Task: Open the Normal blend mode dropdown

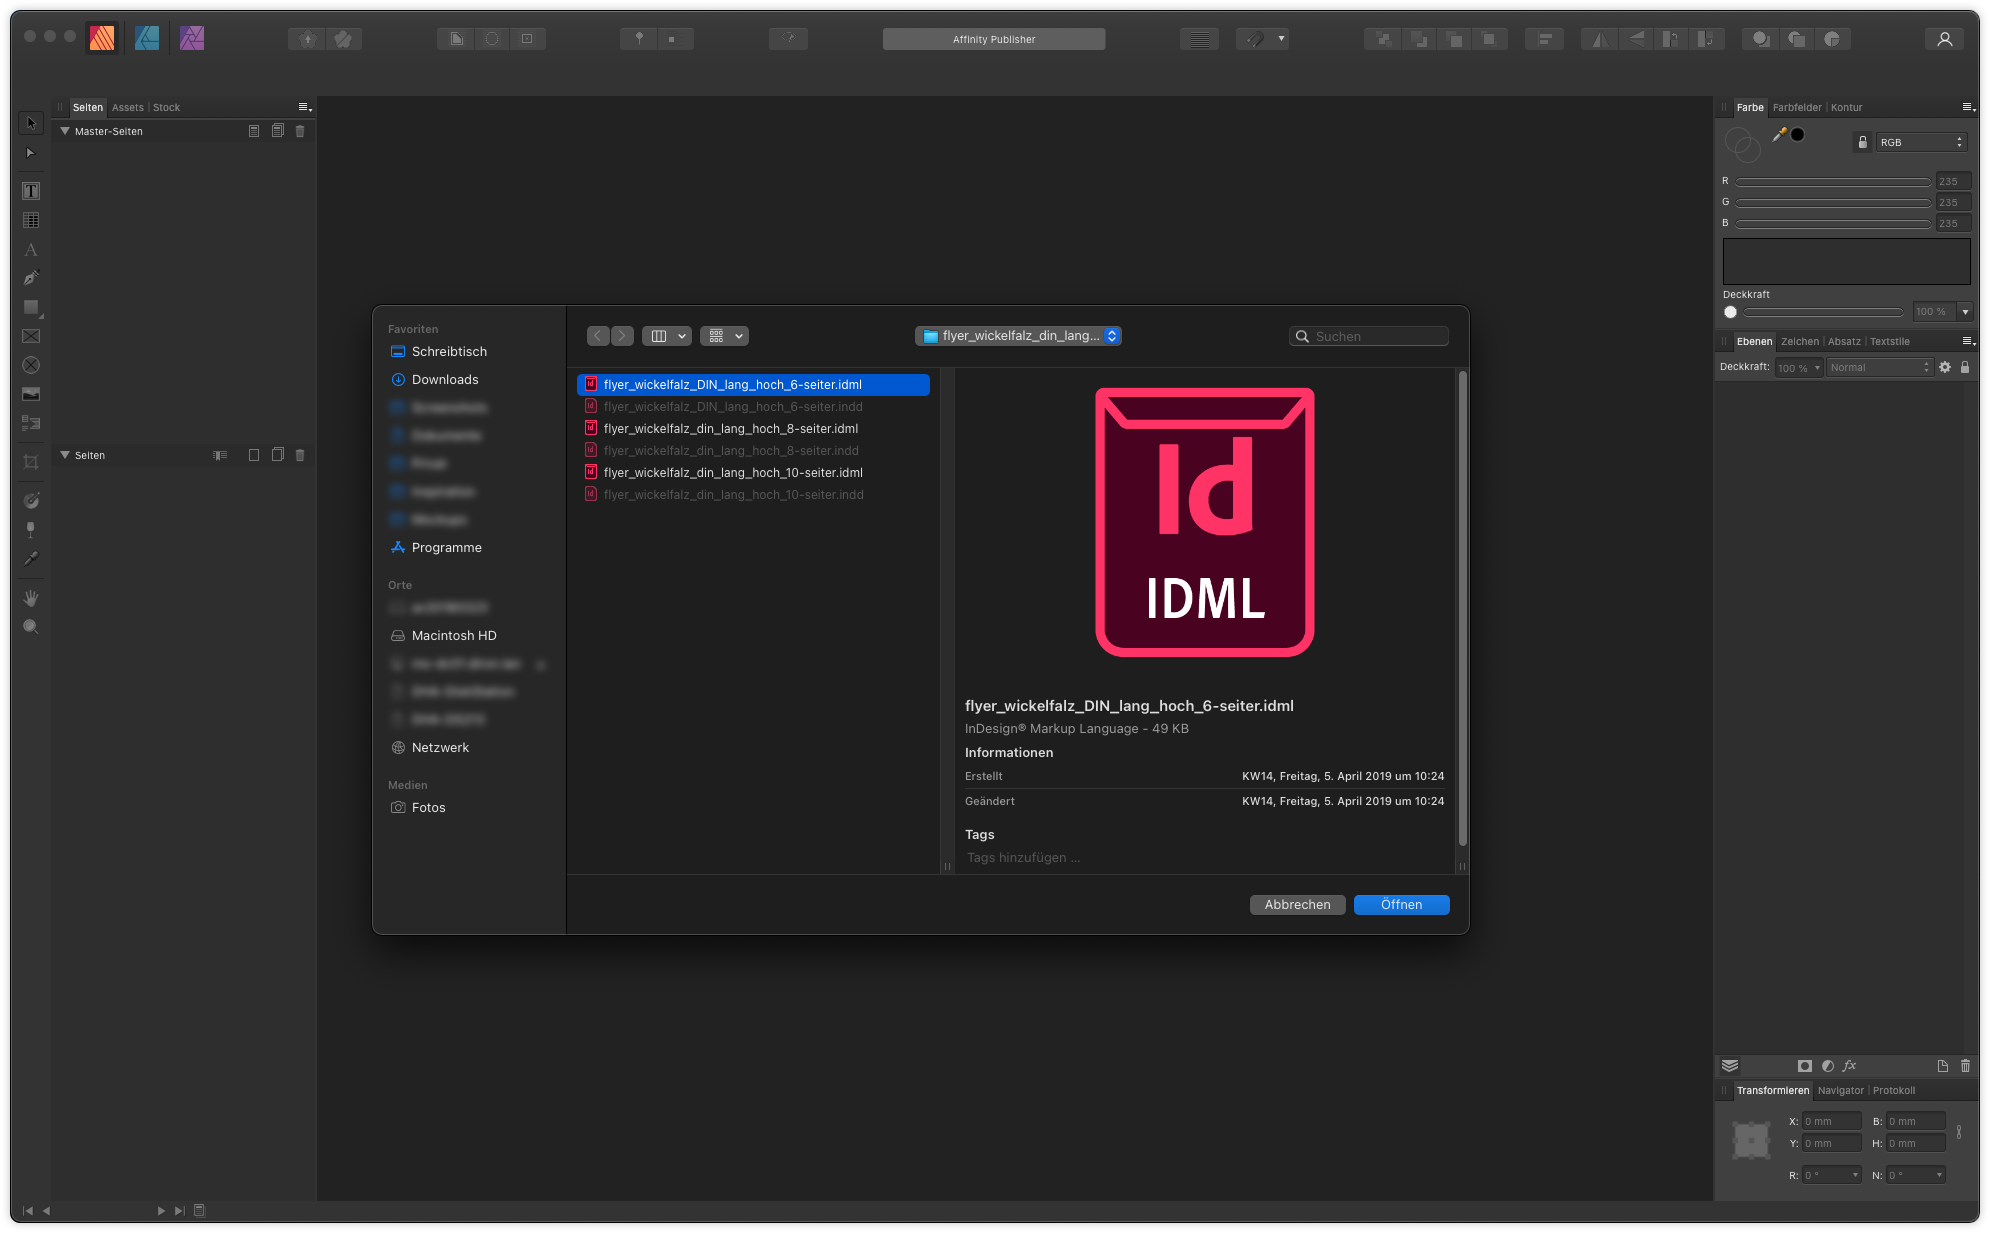Action: click(x=1879, y=367)
